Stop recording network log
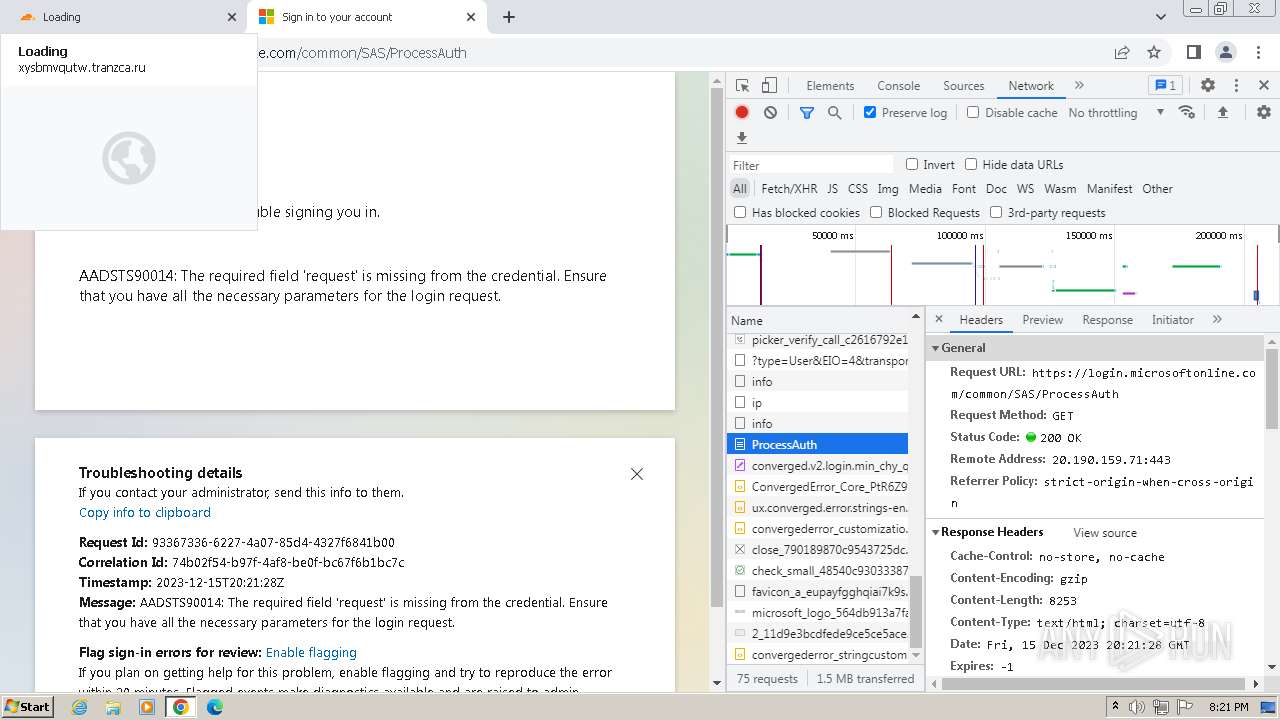 (742, 113)
